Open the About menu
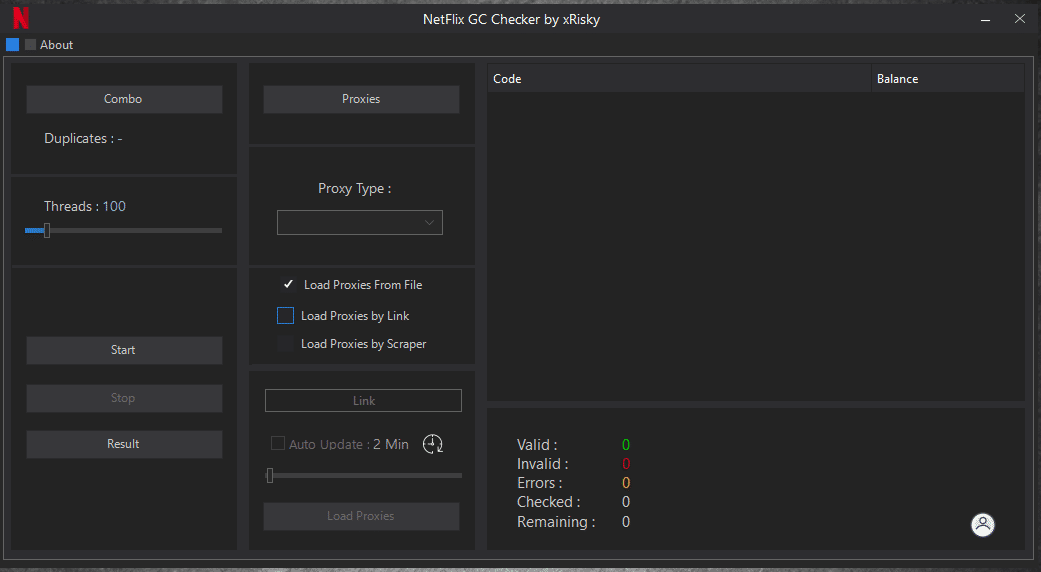 click(56, 45)
